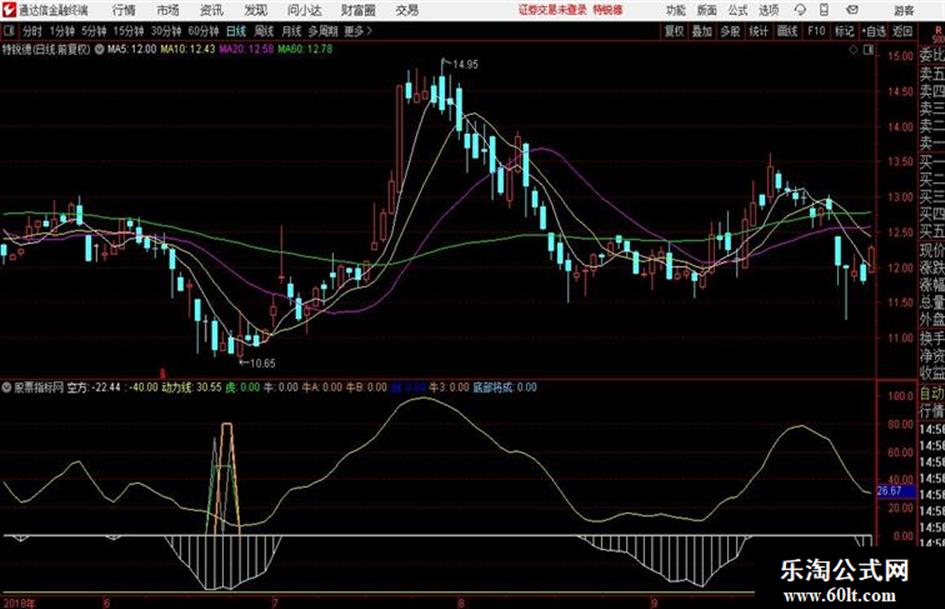945x609 pixels.
Task: Click the 特锐德(日线,前复权) chart title
Action: (46, 49)
